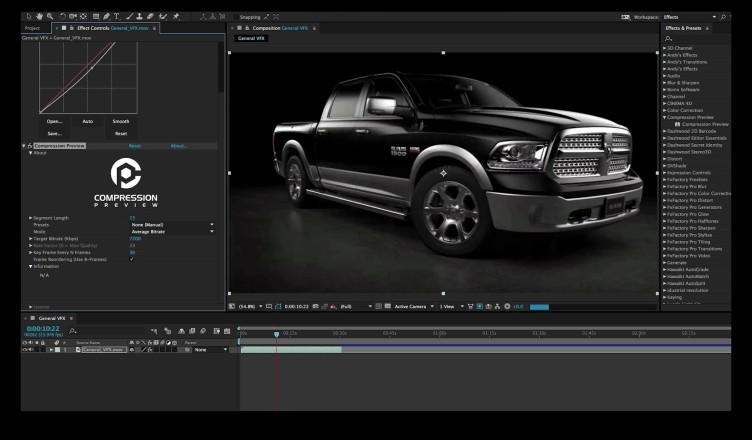Click the About... link for Compression Preview
The height and width of the screenshot is (440, 752).
click(x=179, y=146)
